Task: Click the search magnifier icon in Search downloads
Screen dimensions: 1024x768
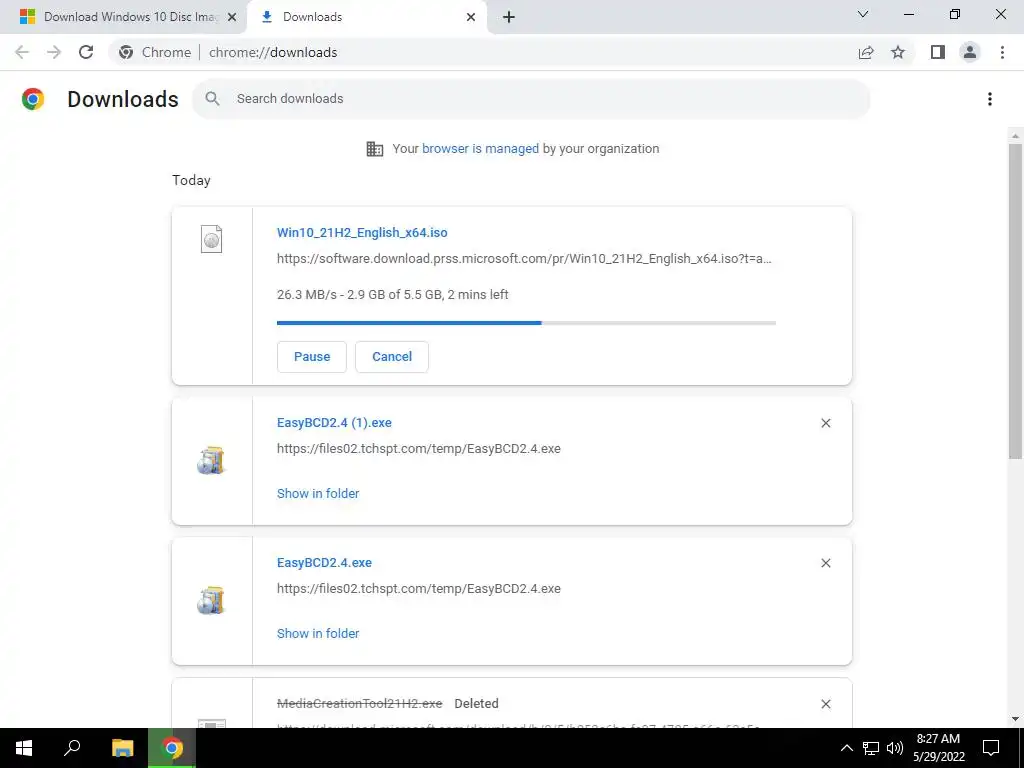Action: click(212, 99)
